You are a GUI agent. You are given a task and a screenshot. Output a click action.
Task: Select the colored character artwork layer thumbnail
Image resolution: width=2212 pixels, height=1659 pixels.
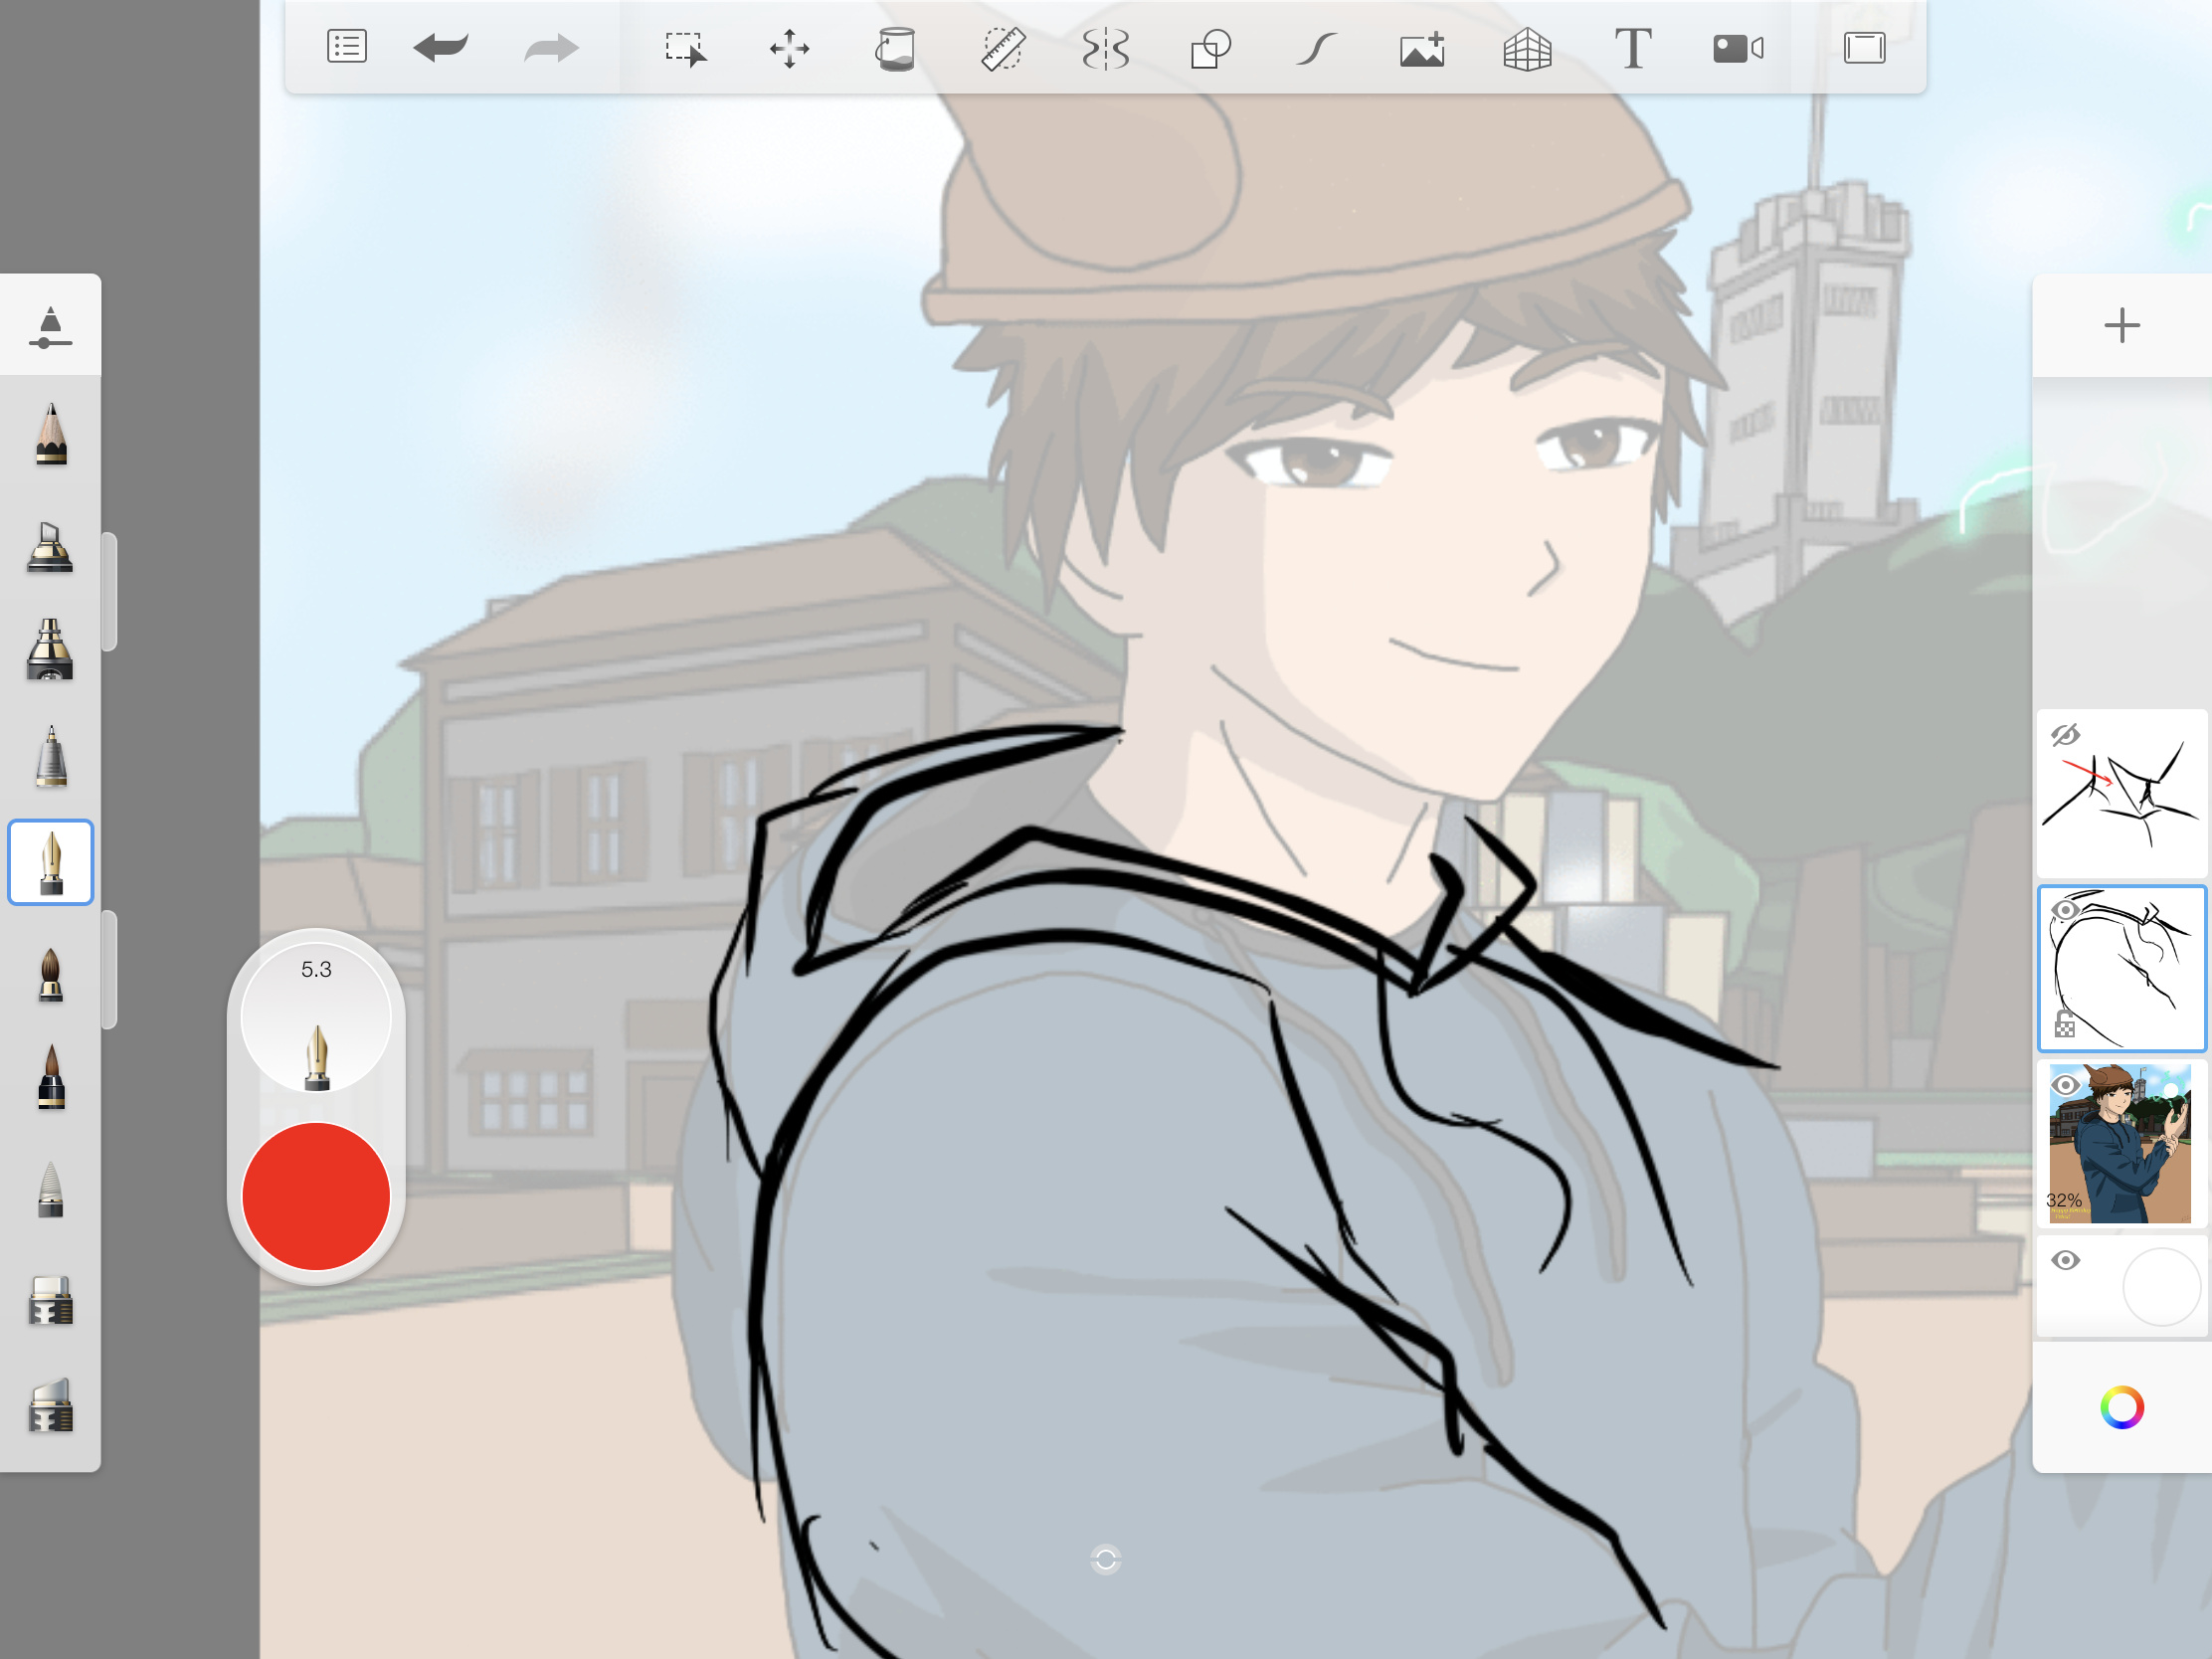pos(2125,1150)
